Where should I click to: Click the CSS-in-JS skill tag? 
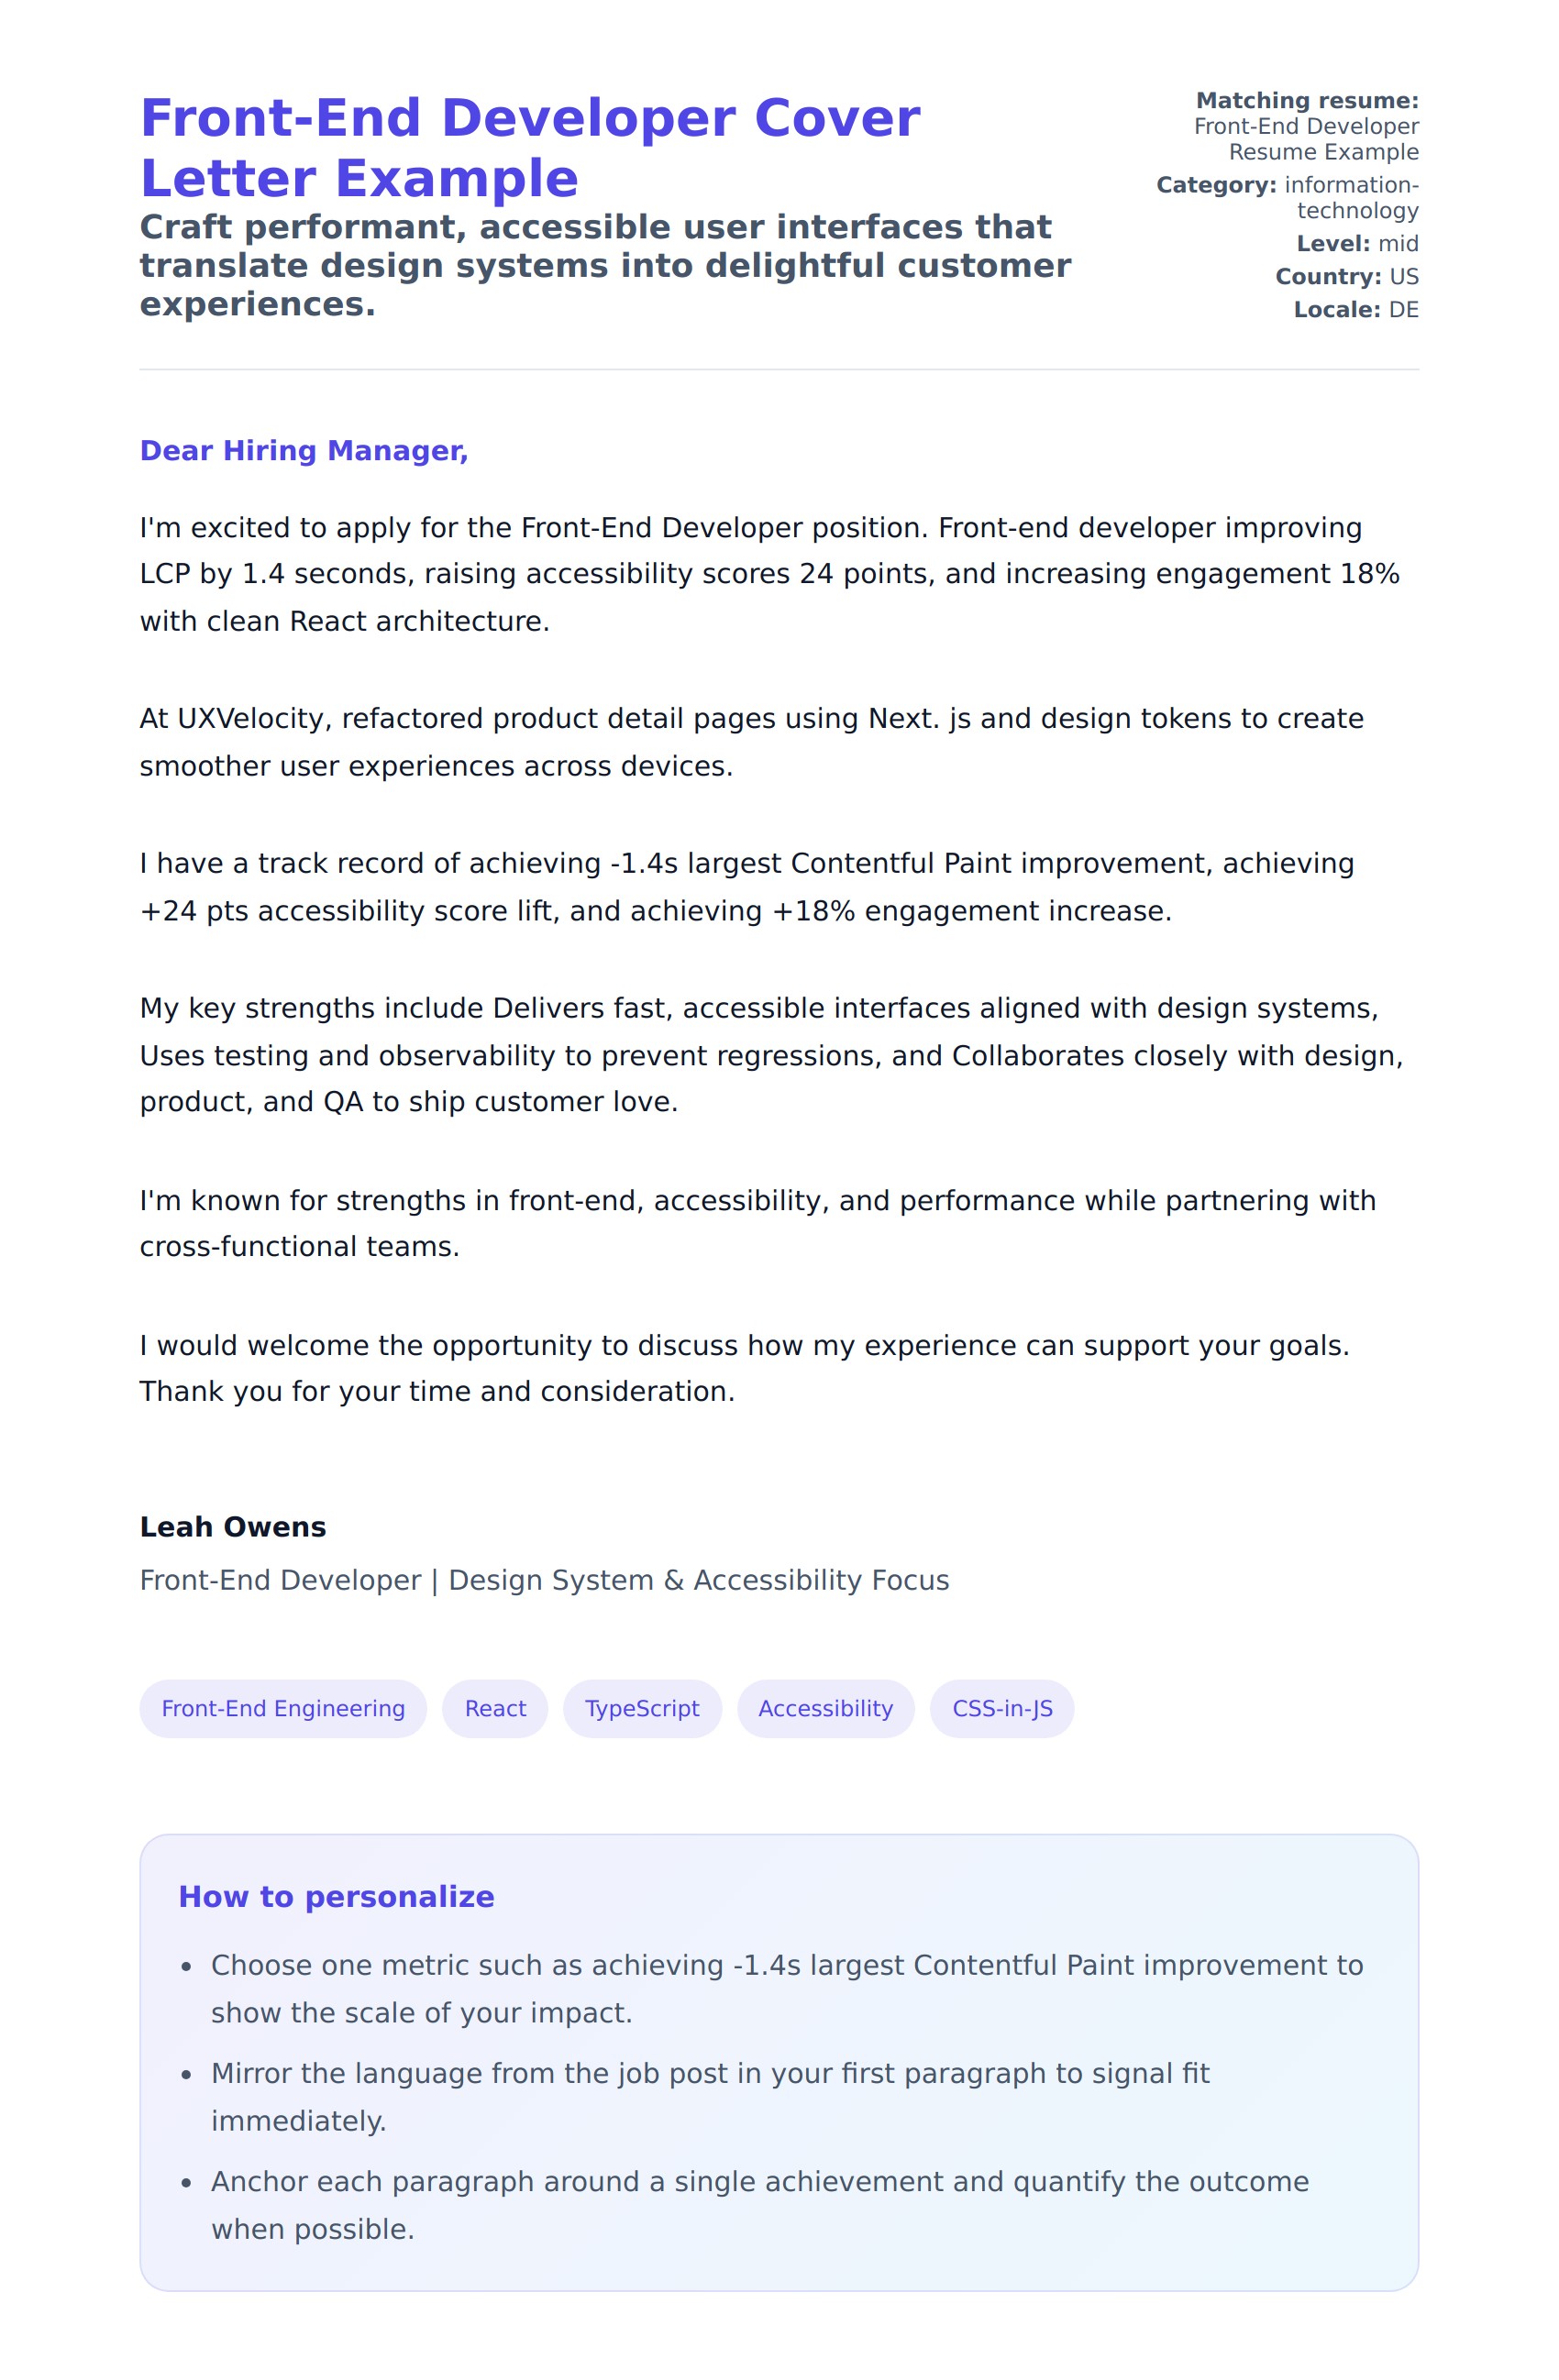tap(1002, 1708)
